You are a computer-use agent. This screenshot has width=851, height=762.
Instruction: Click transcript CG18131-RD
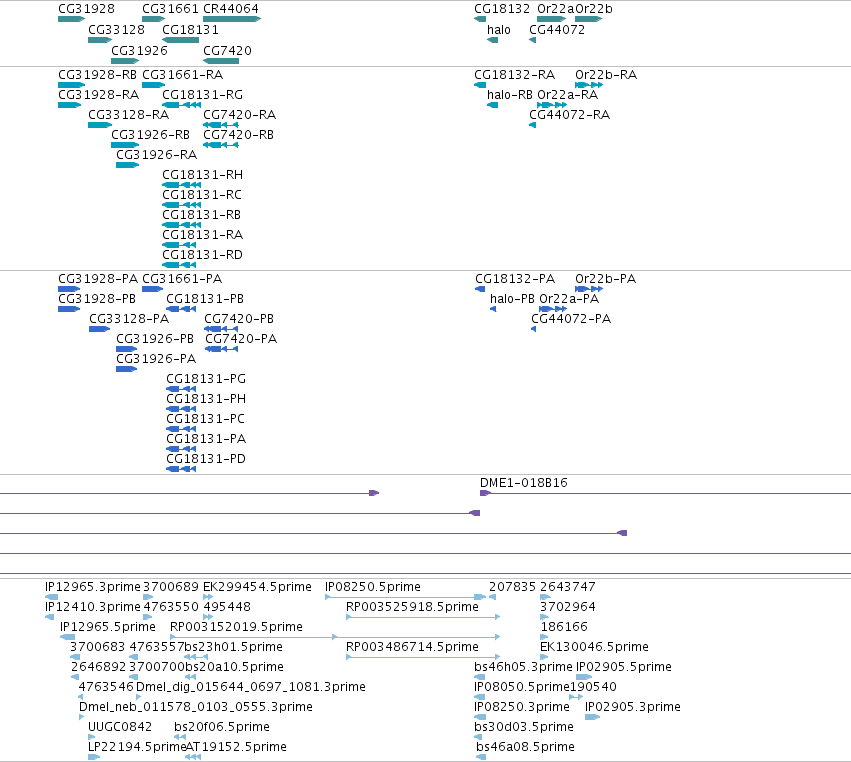click(202, 255)
